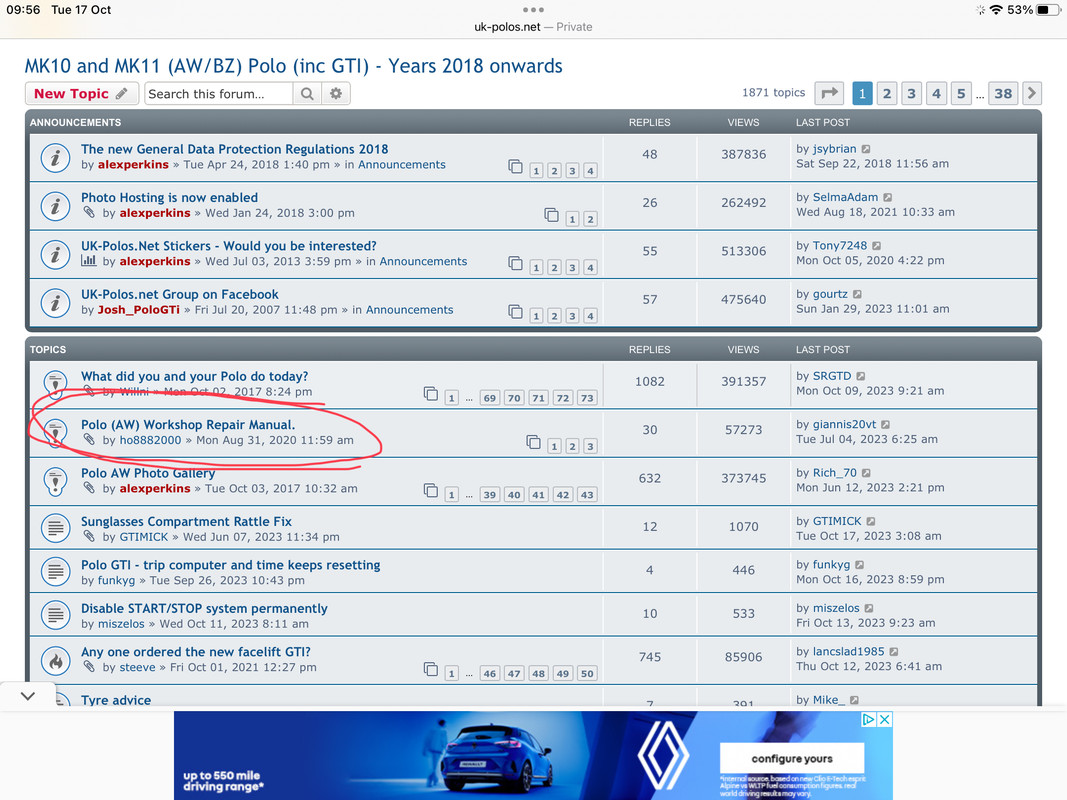This screenshot has height=800, width=1067.
Task: Click sticky icon for Polo AW Photo Gallery
Action: (x=55, y=481)
